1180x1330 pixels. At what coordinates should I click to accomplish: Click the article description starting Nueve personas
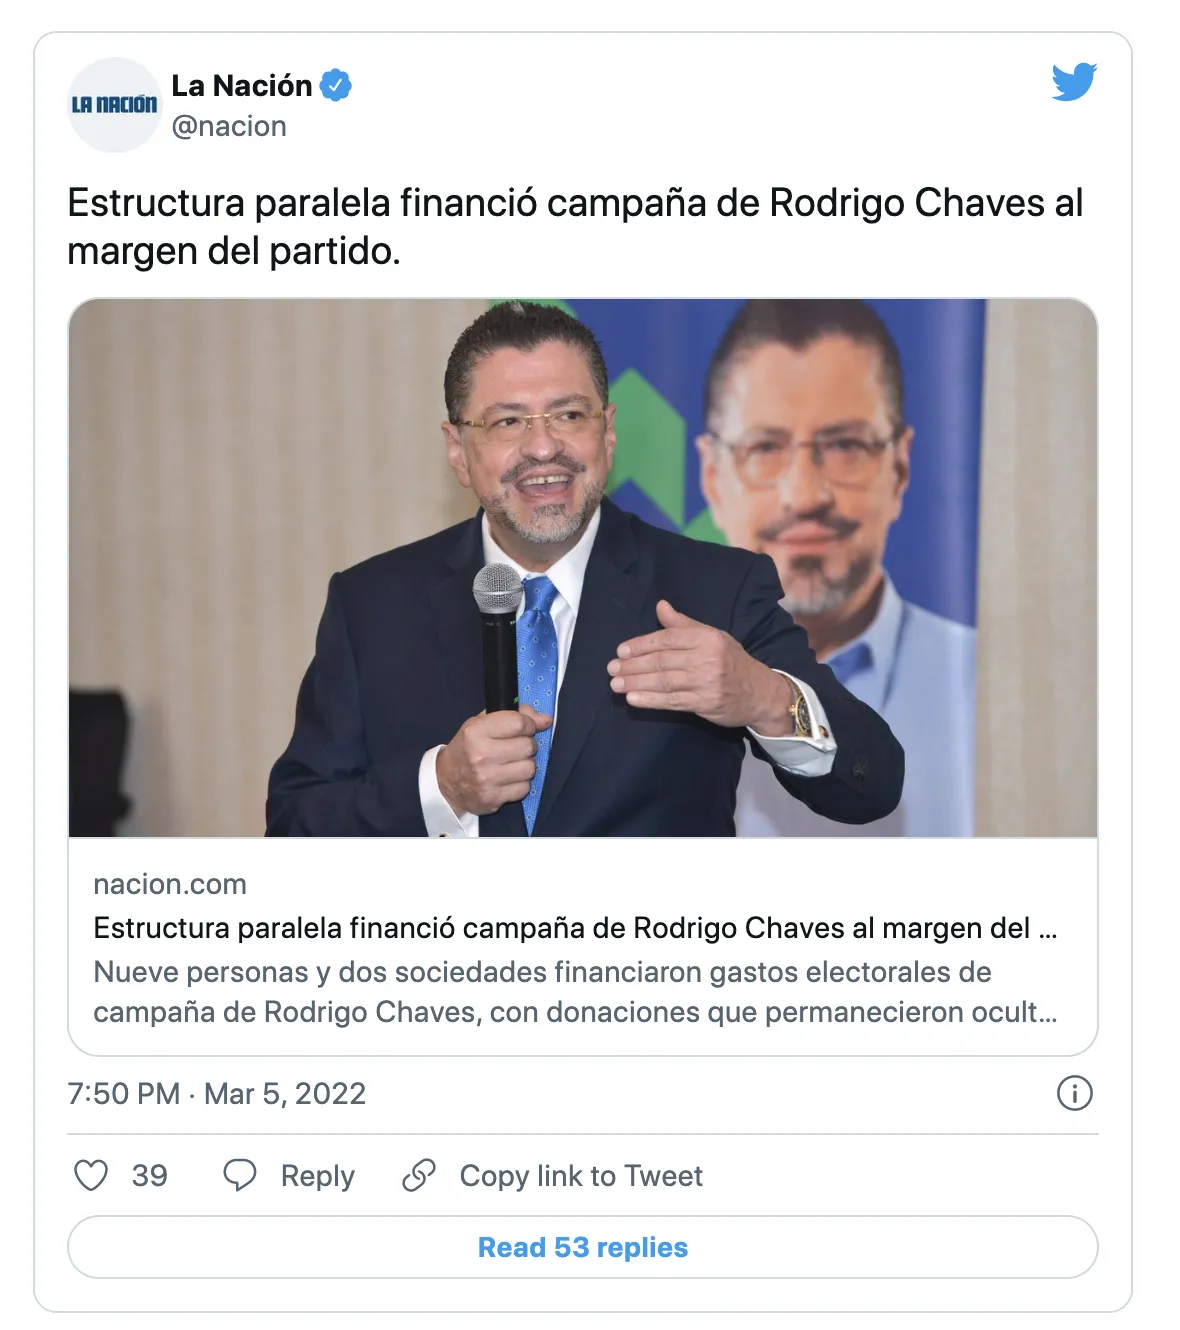click(575, 992)
